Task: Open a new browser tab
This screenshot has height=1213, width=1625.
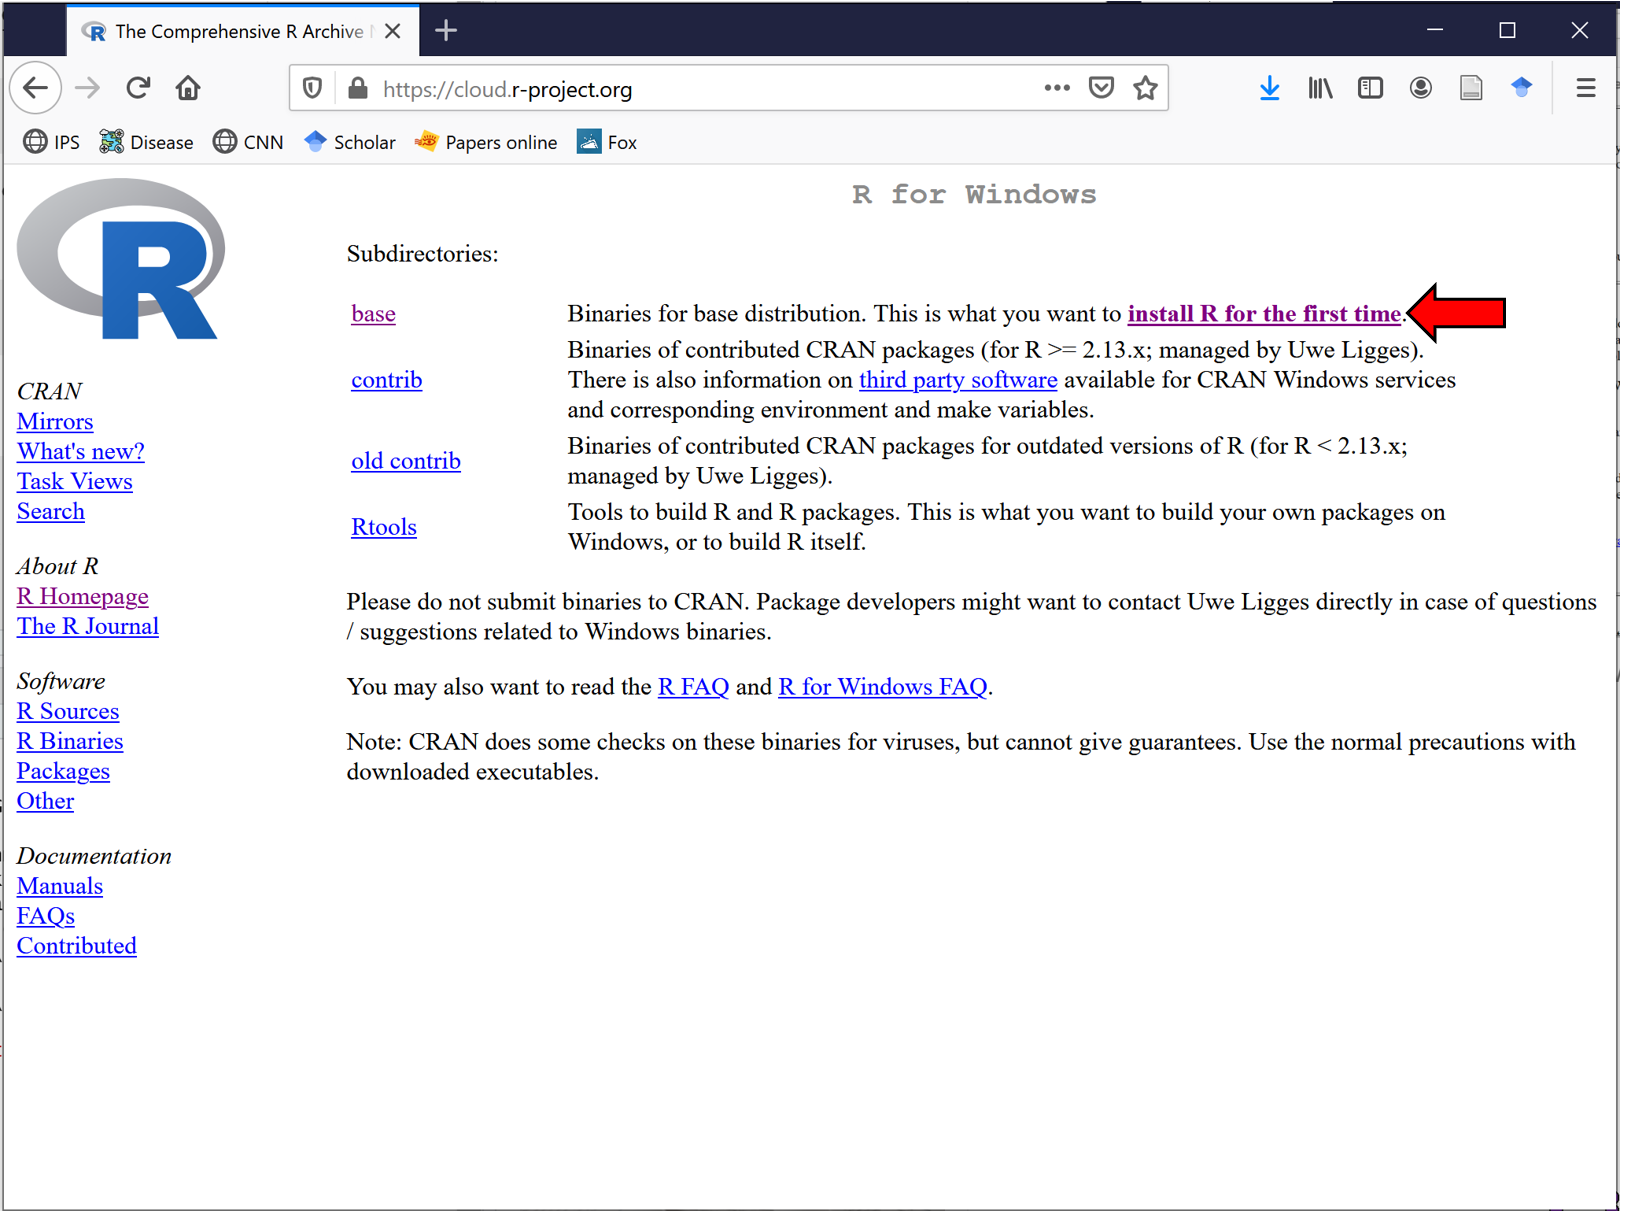Action: [x=446, y=31]
